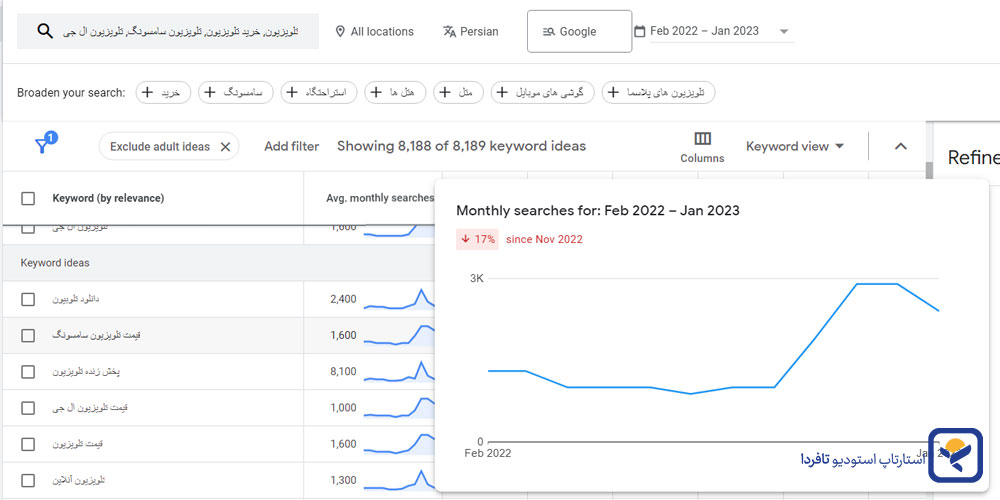Add the گوشی های موبایل broaden chip
Image resolution: width=1000 pixels, height=500 pixels.
point(543,92)
